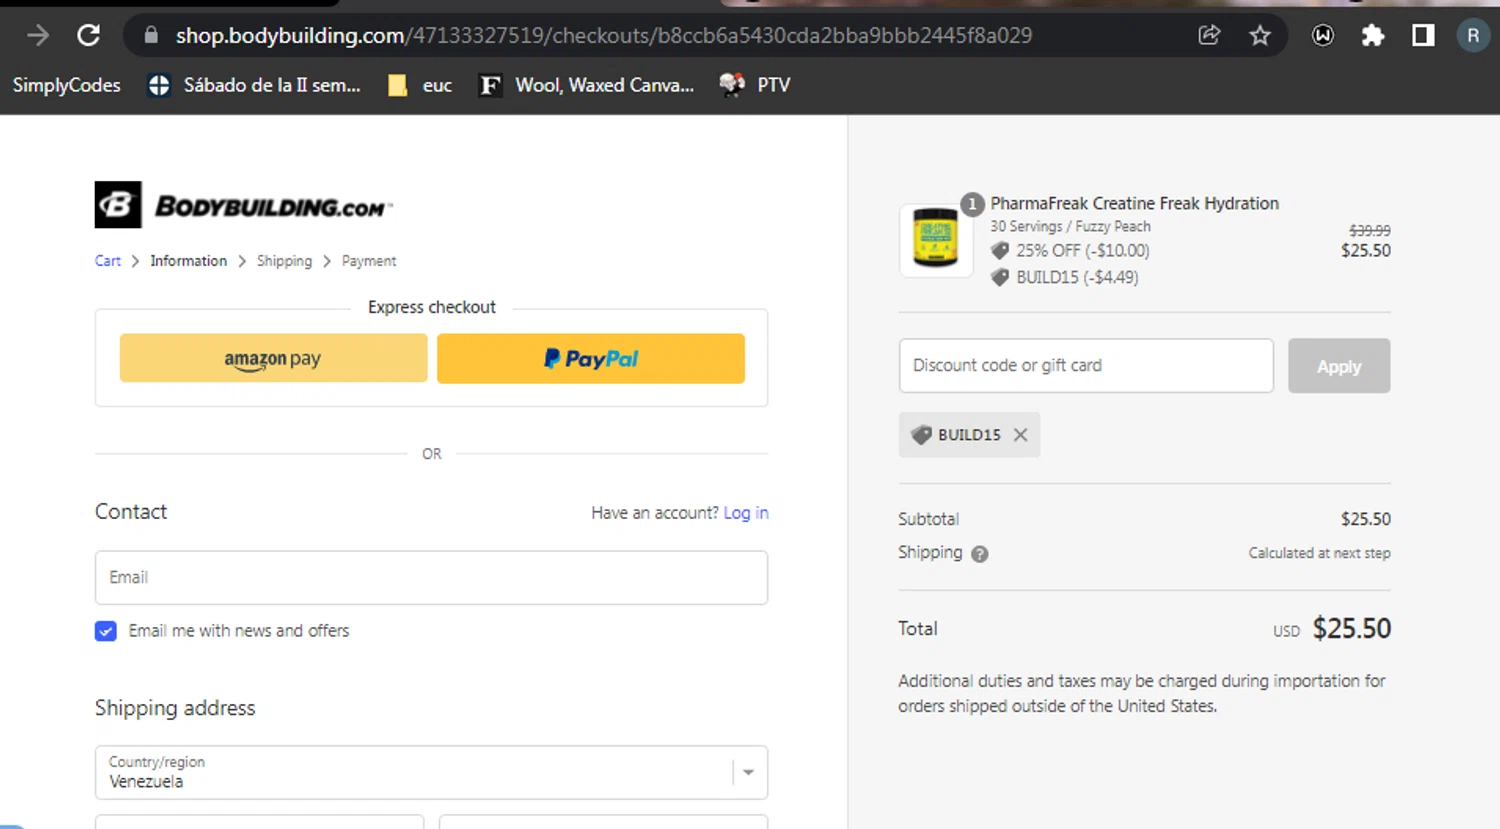The image size is (1500, 829).
Task: Click the Shipping help question mark
Action: tap(980, 554)
